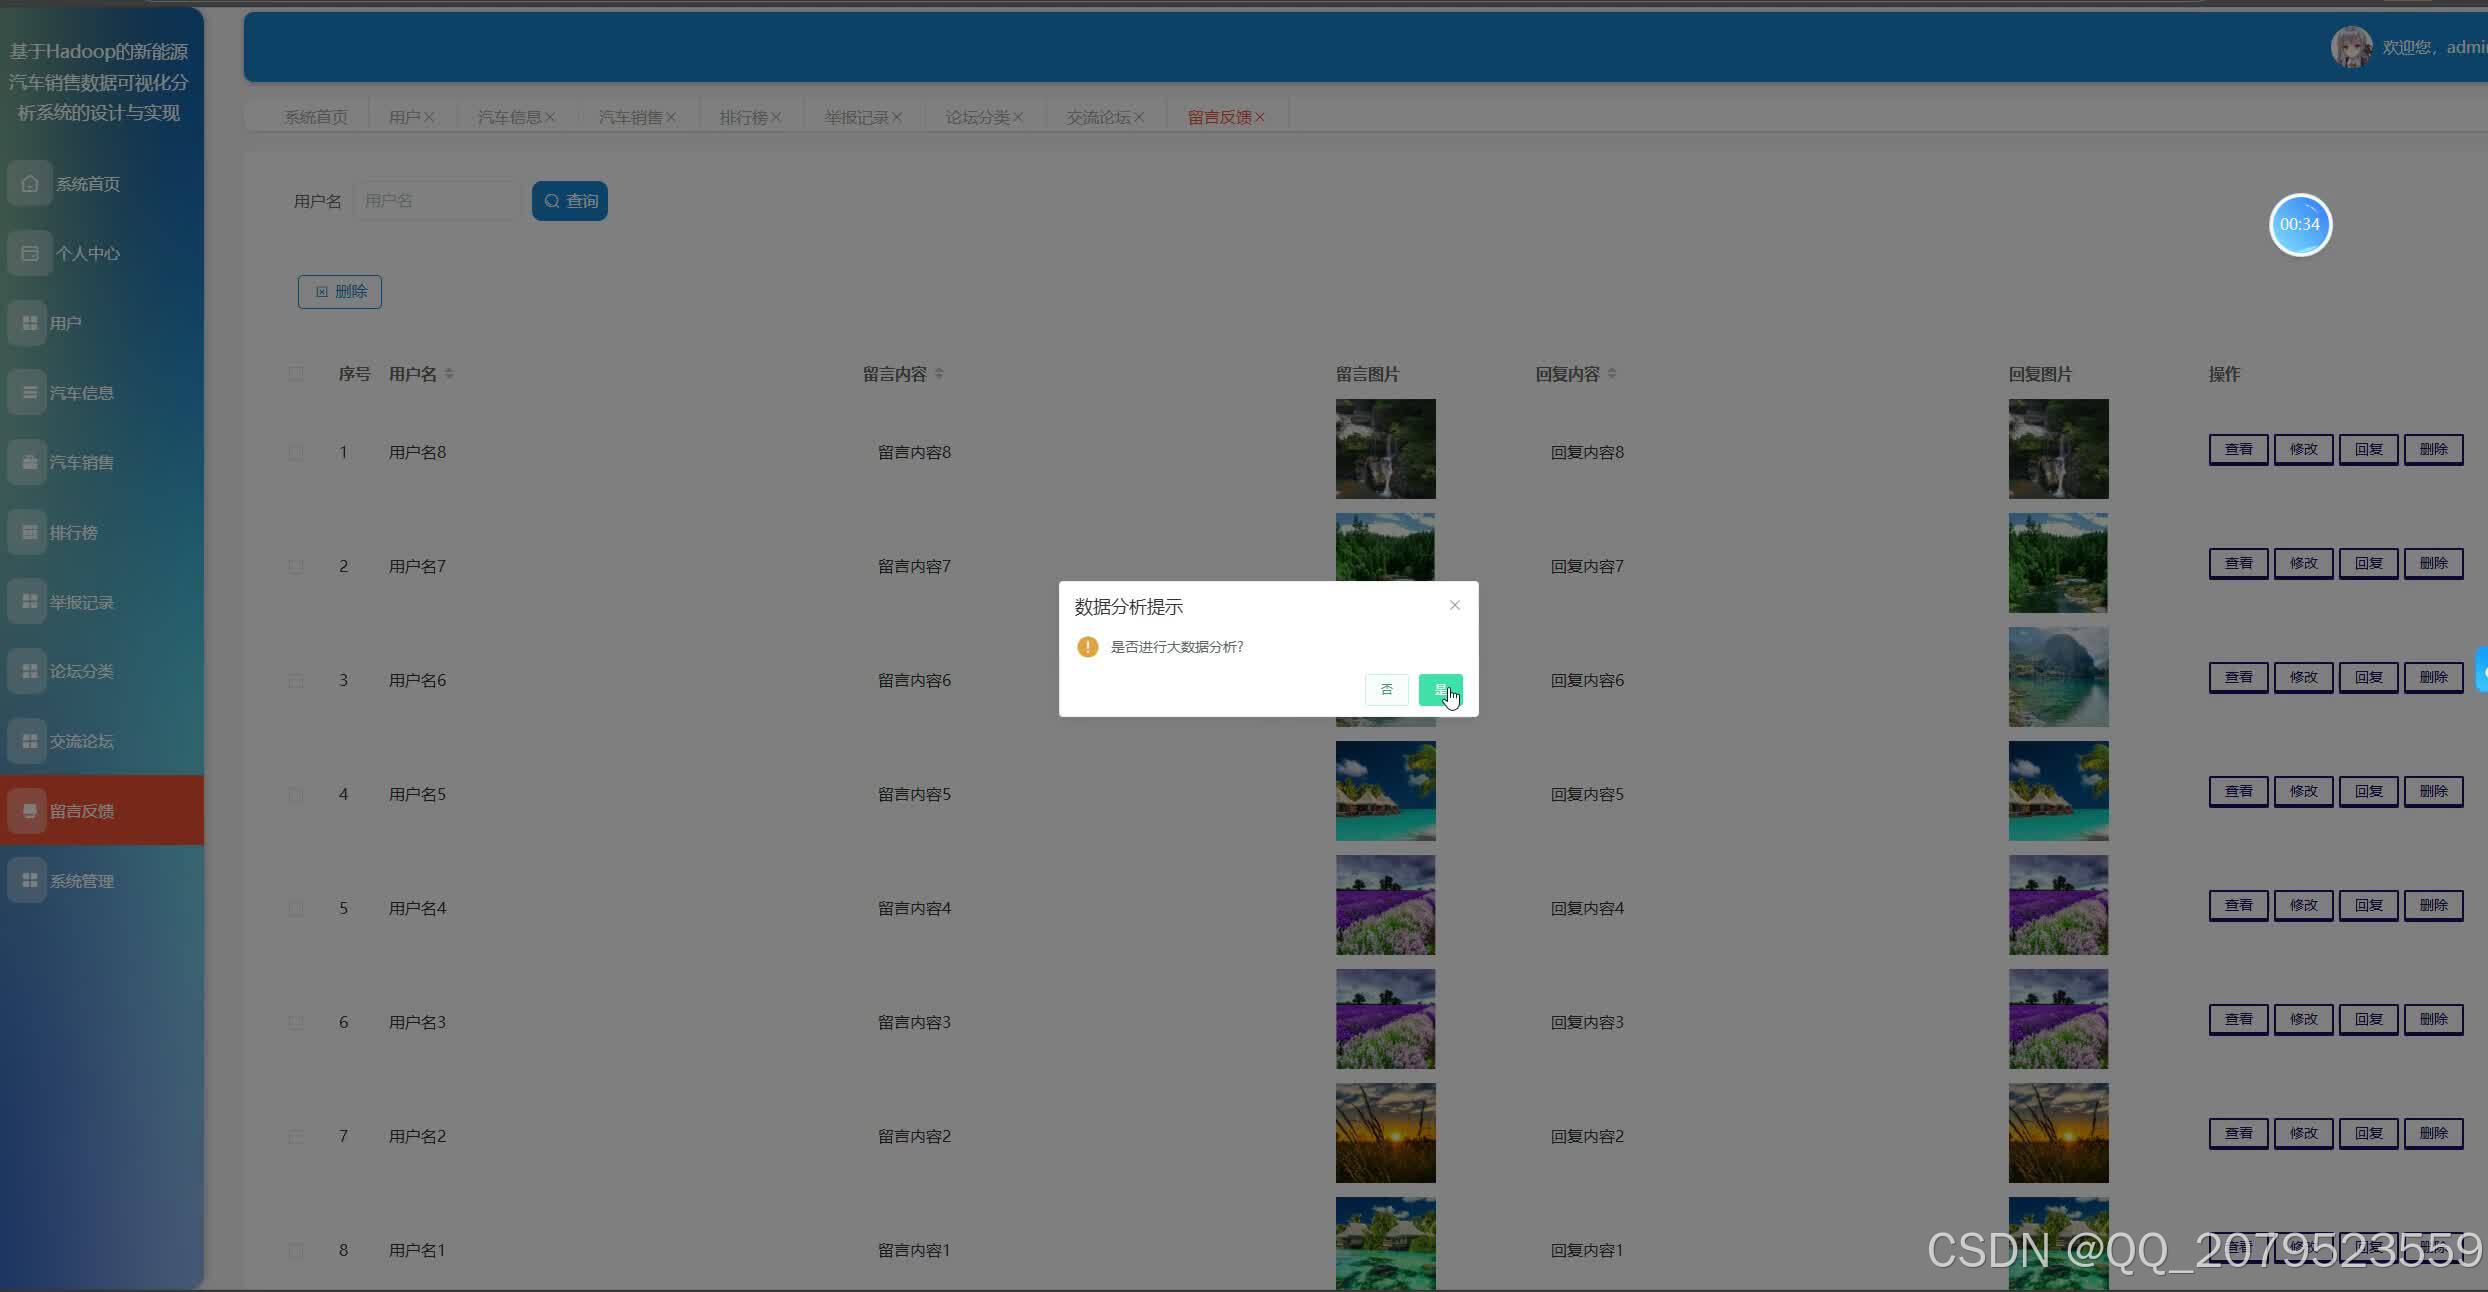The image size is (2488, 1292).
Task: Open 汽车信息 via its sidebar icon
Action: [30, 393]
